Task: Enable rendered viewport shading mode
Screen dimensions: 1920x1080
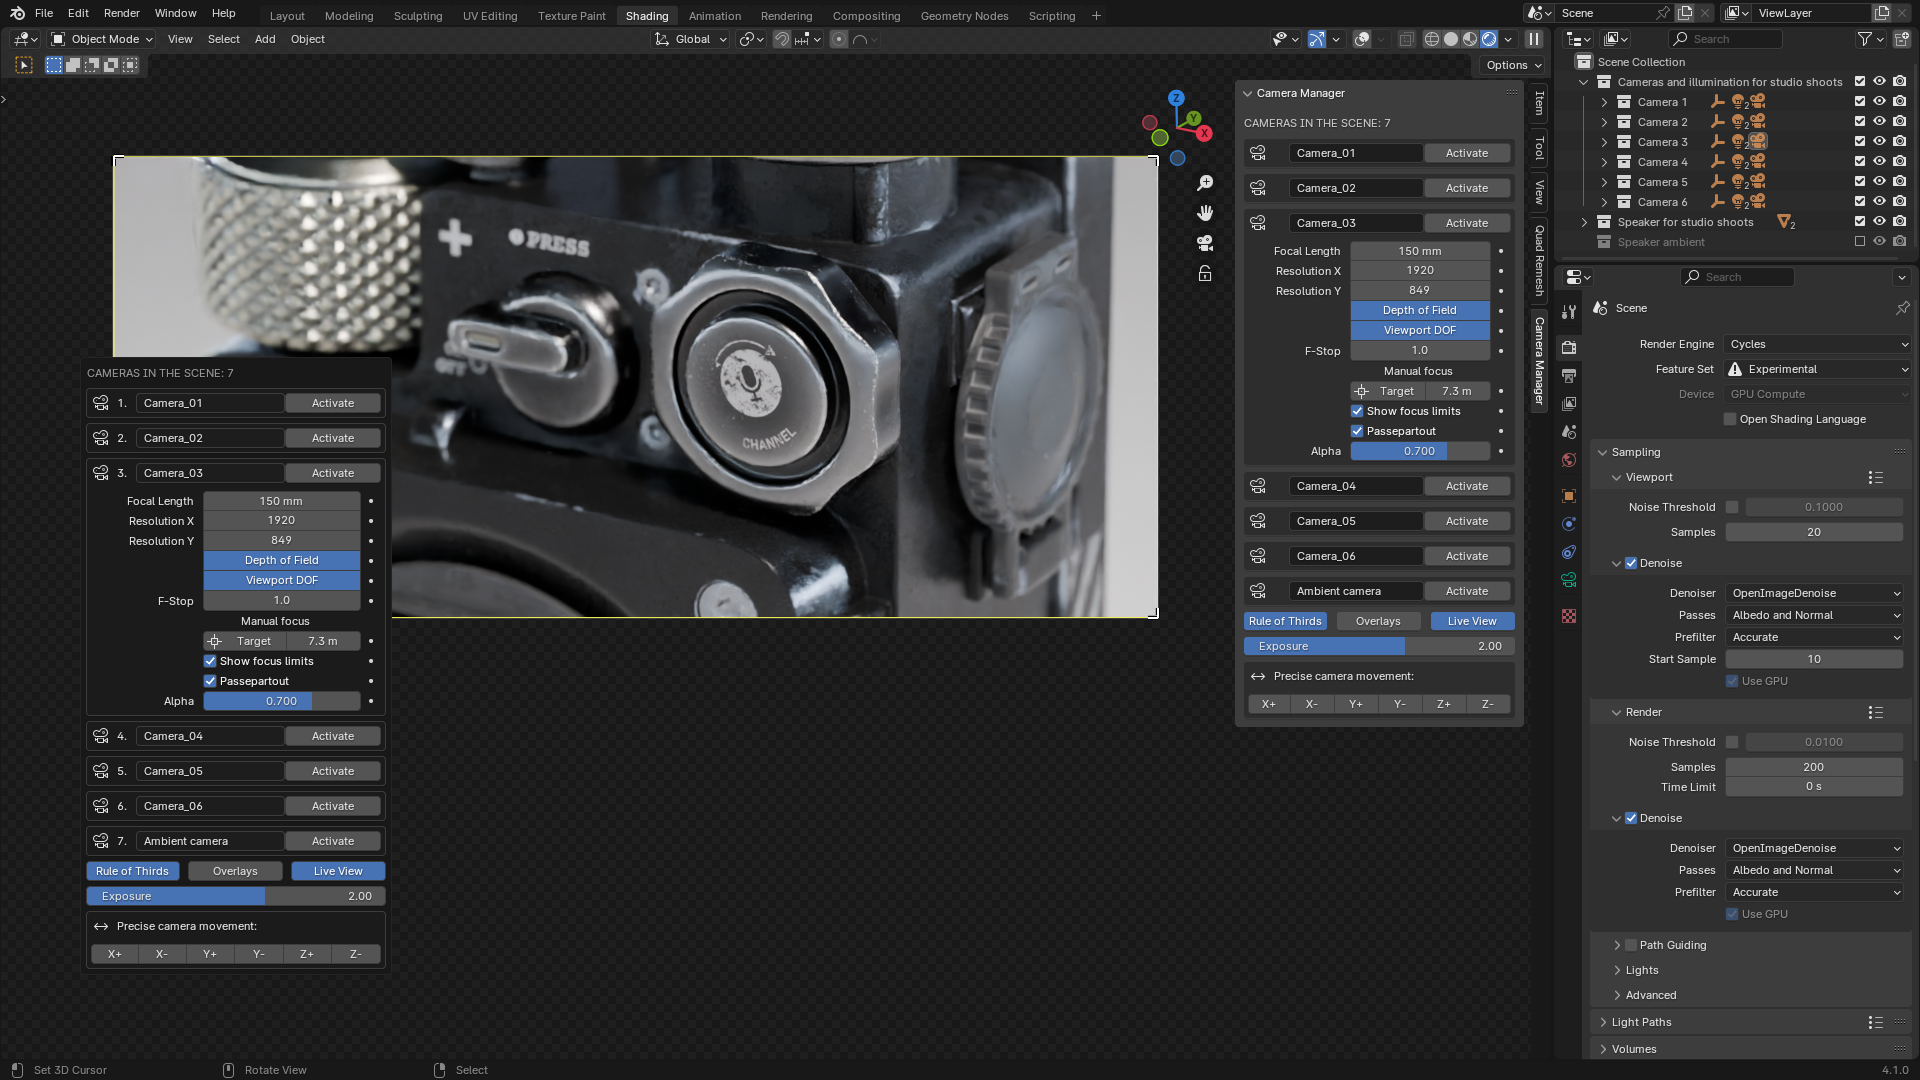Action: coord(1488,39)
